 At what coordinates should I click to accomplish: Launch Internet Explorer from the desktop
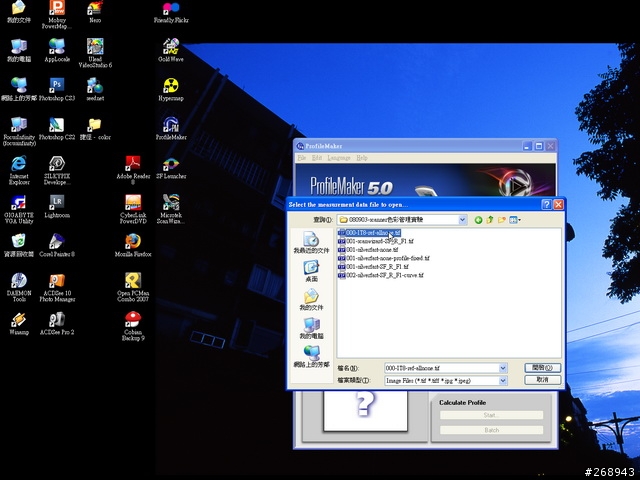[x=19, y=170]
